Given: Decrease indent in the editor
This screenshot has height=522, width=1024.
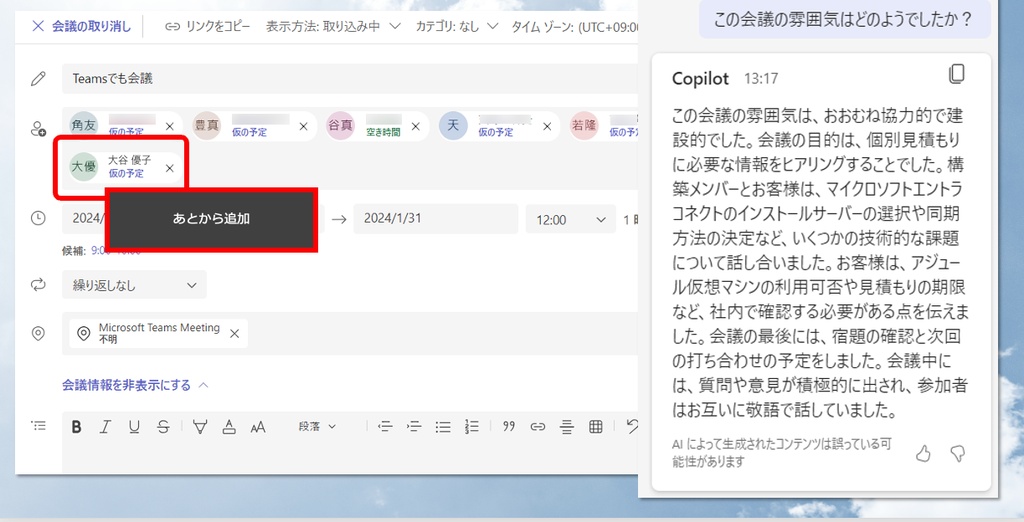Looking at the screenshot, I should point(385,427).
